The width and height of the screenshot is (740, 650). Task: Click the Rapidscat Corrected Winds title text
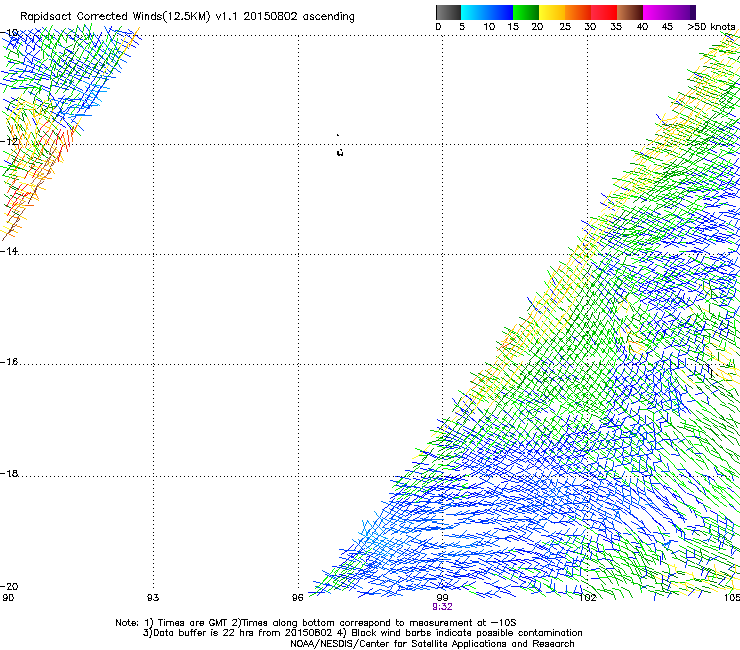pyautogui.click(x=187, y=16)
